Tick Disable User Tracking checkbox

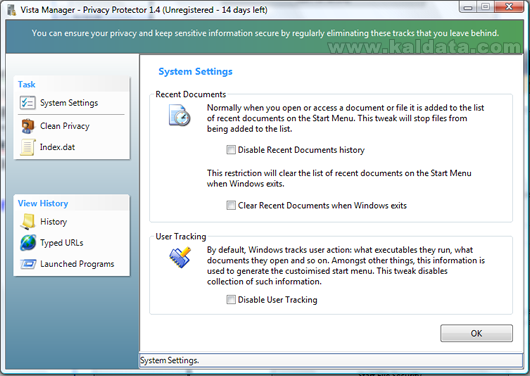231,300
